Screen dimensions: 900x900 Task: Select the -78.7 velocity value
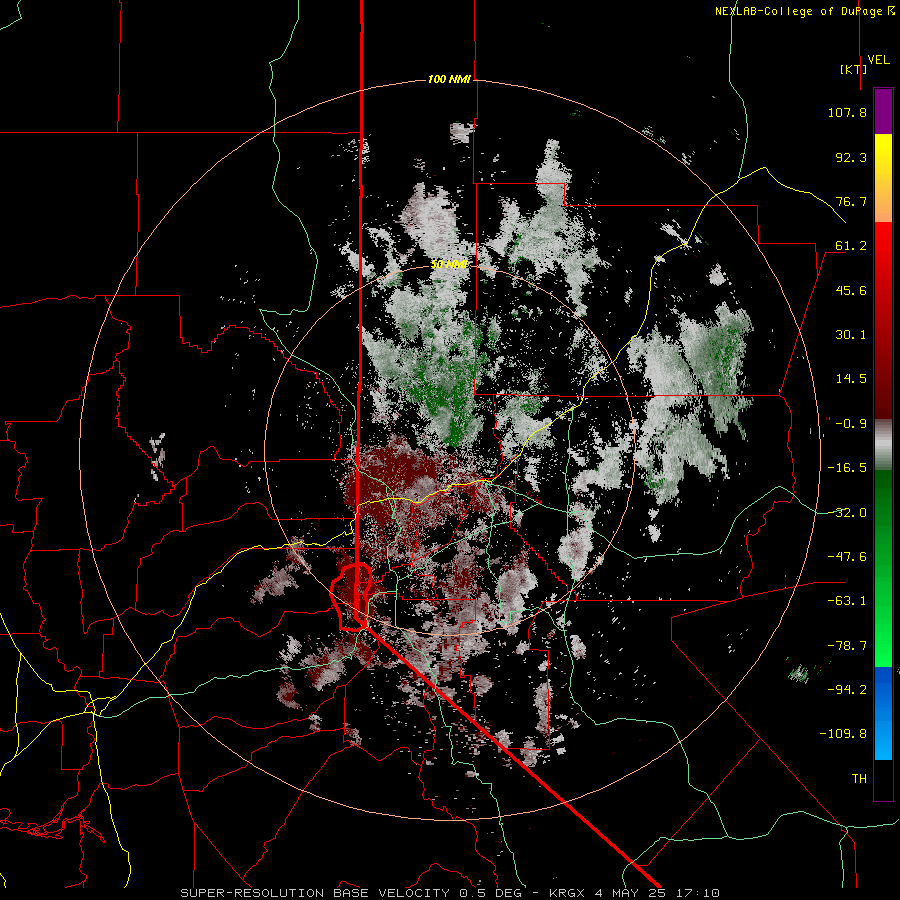[x=847, y=646]
